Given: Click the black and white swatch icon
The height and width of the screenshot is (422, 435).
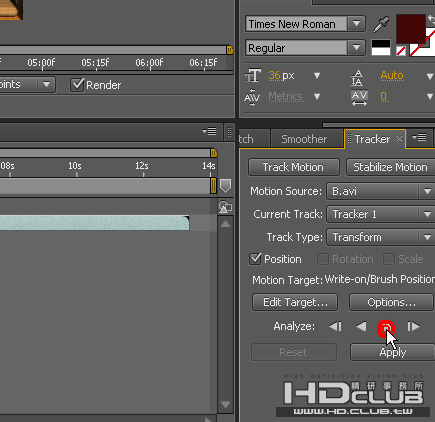Looking at the screenshot, I should point(381,48).
